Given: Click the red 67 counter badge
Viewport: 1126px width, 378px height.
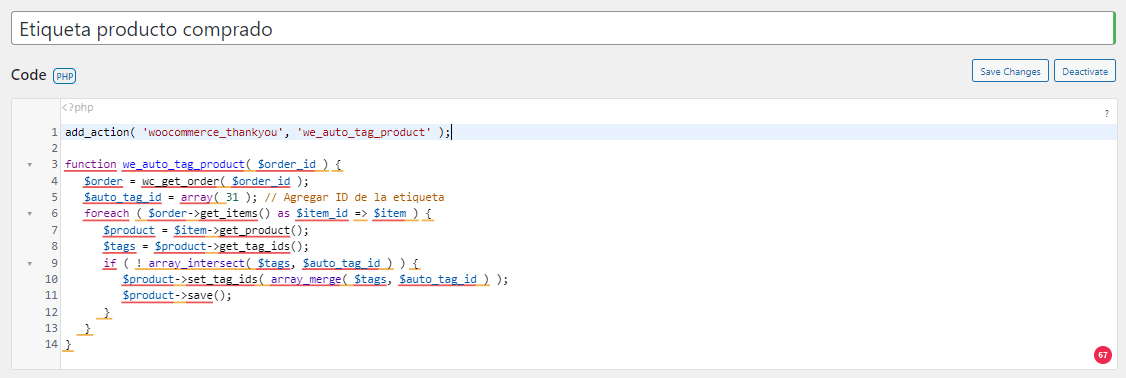Looking at the screenshot, I should [x=1102, y=354].
